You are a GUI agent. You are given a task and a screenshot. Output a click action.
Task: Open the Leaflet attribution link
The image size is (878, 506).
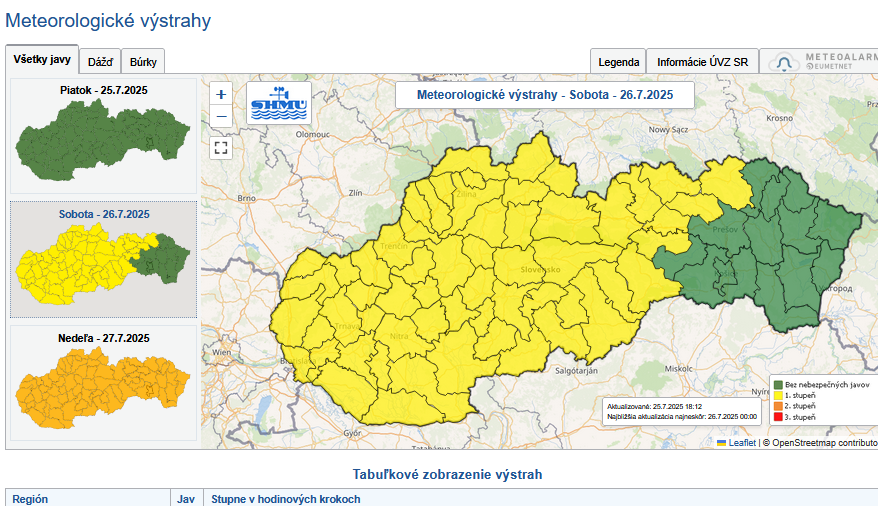click(x=741, y=442)
